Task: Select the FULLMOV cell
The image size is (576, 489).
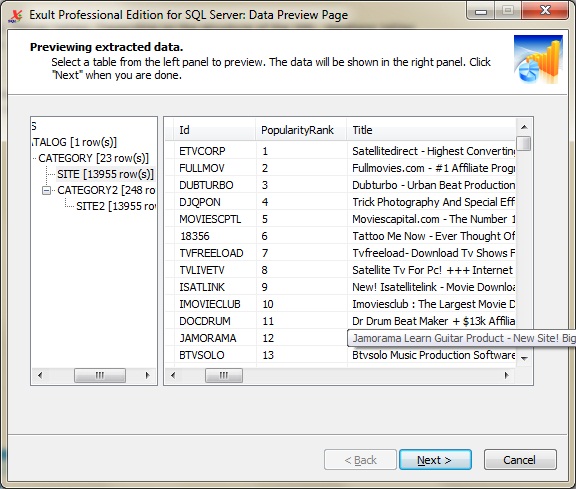Action: pos(215,168)
